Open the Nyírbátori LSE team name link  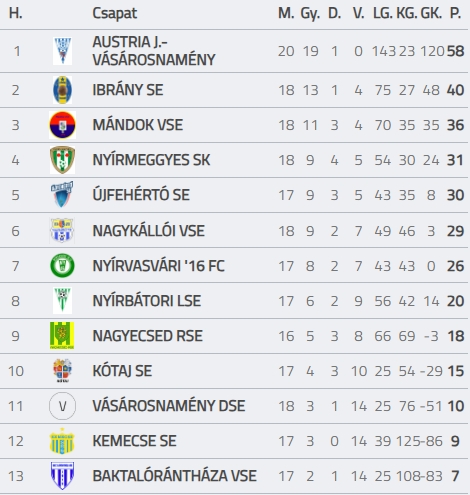point(147,301)
